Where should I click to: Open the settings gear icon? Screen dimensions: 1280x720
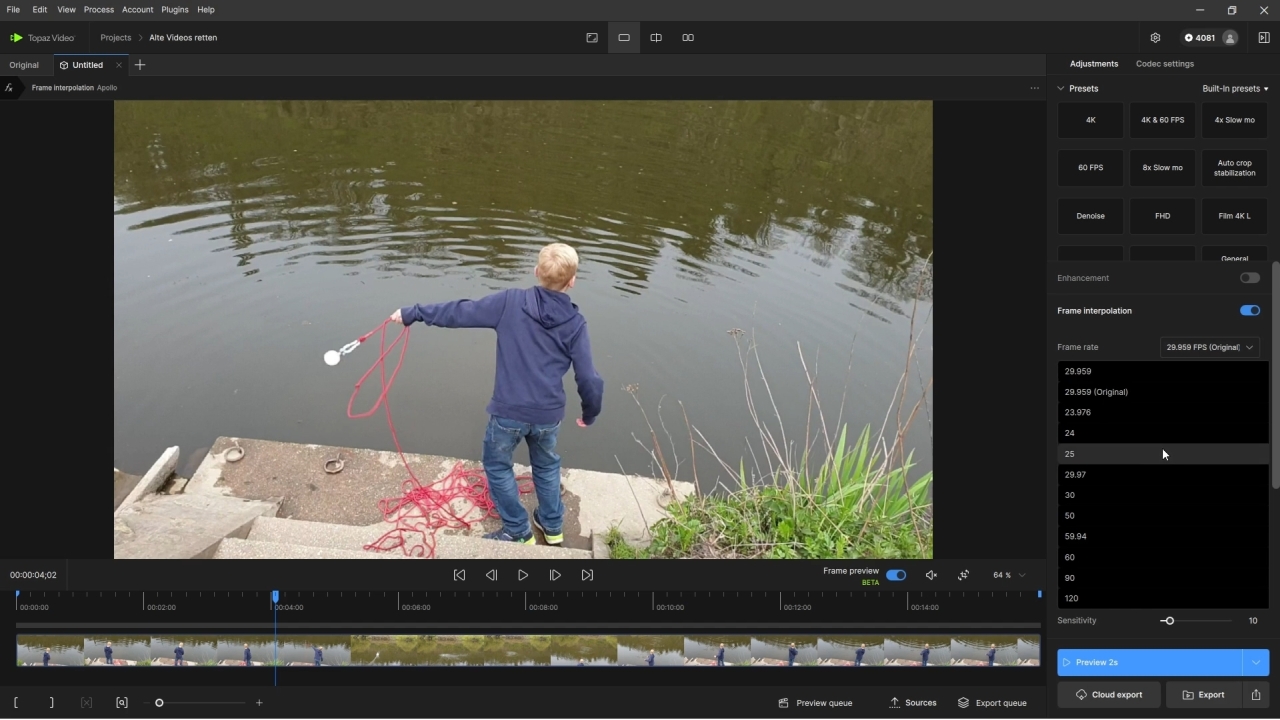tap(1155, 38)
